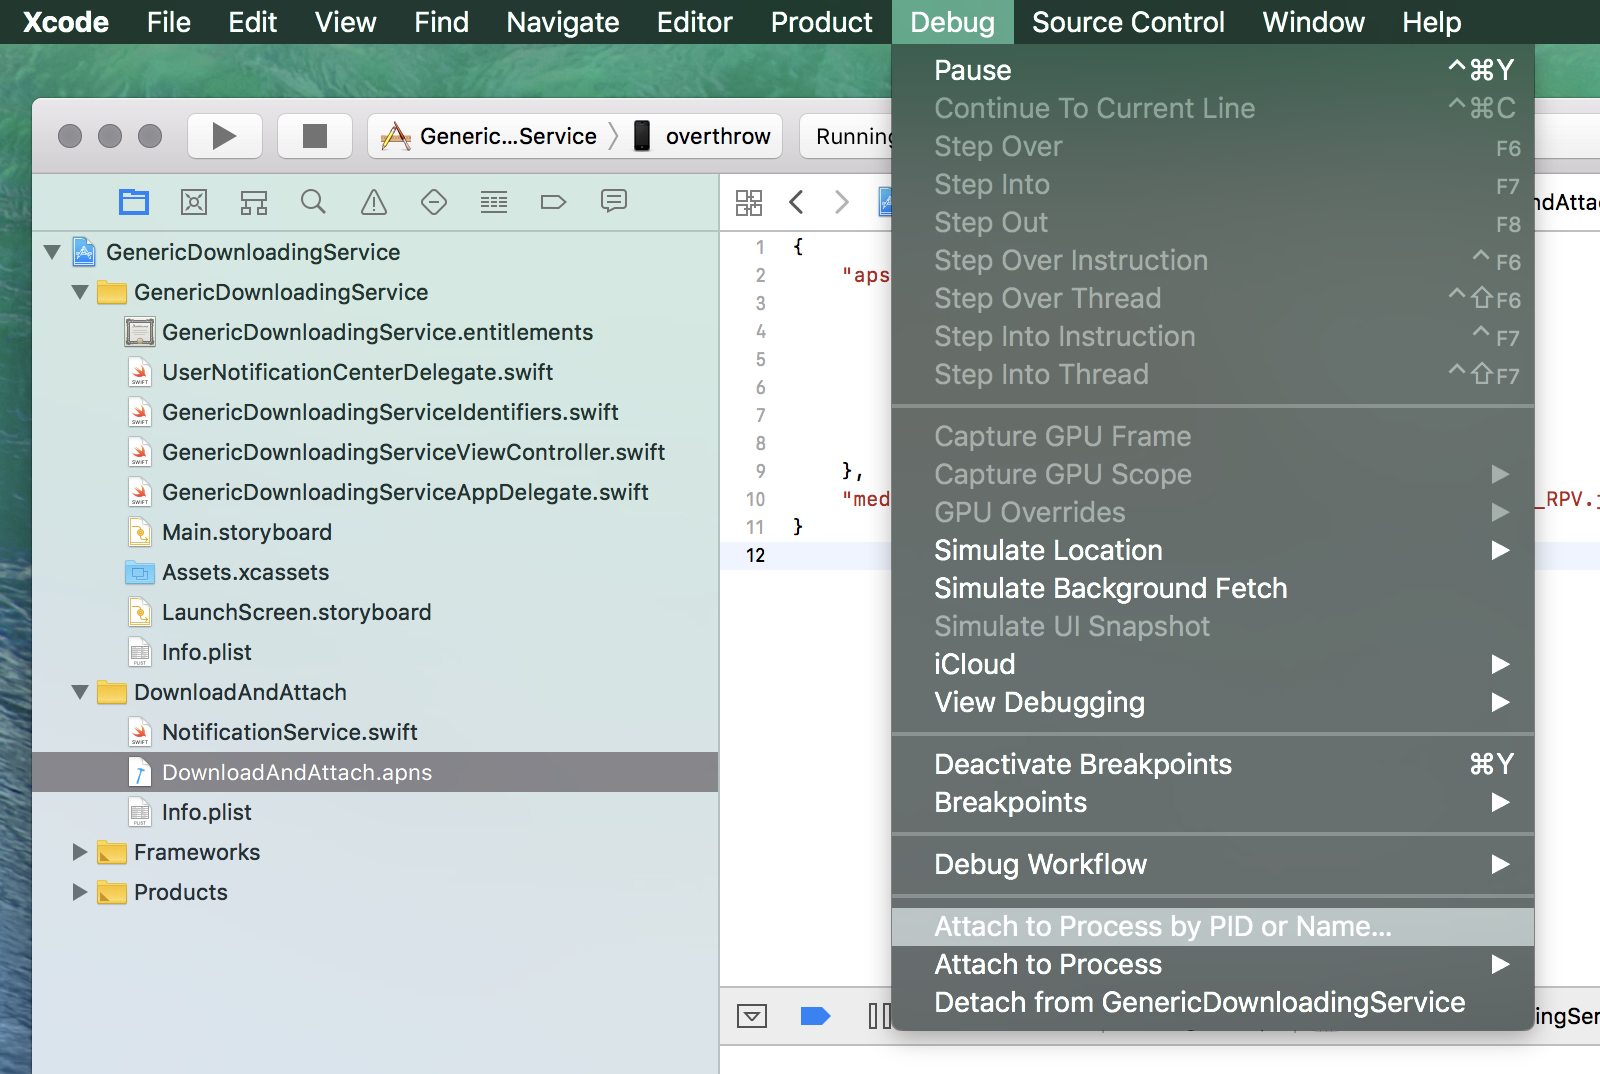1600x1074 pixels.
Task: Collapse the DownloadAndAttach folder
Action: 80,692
